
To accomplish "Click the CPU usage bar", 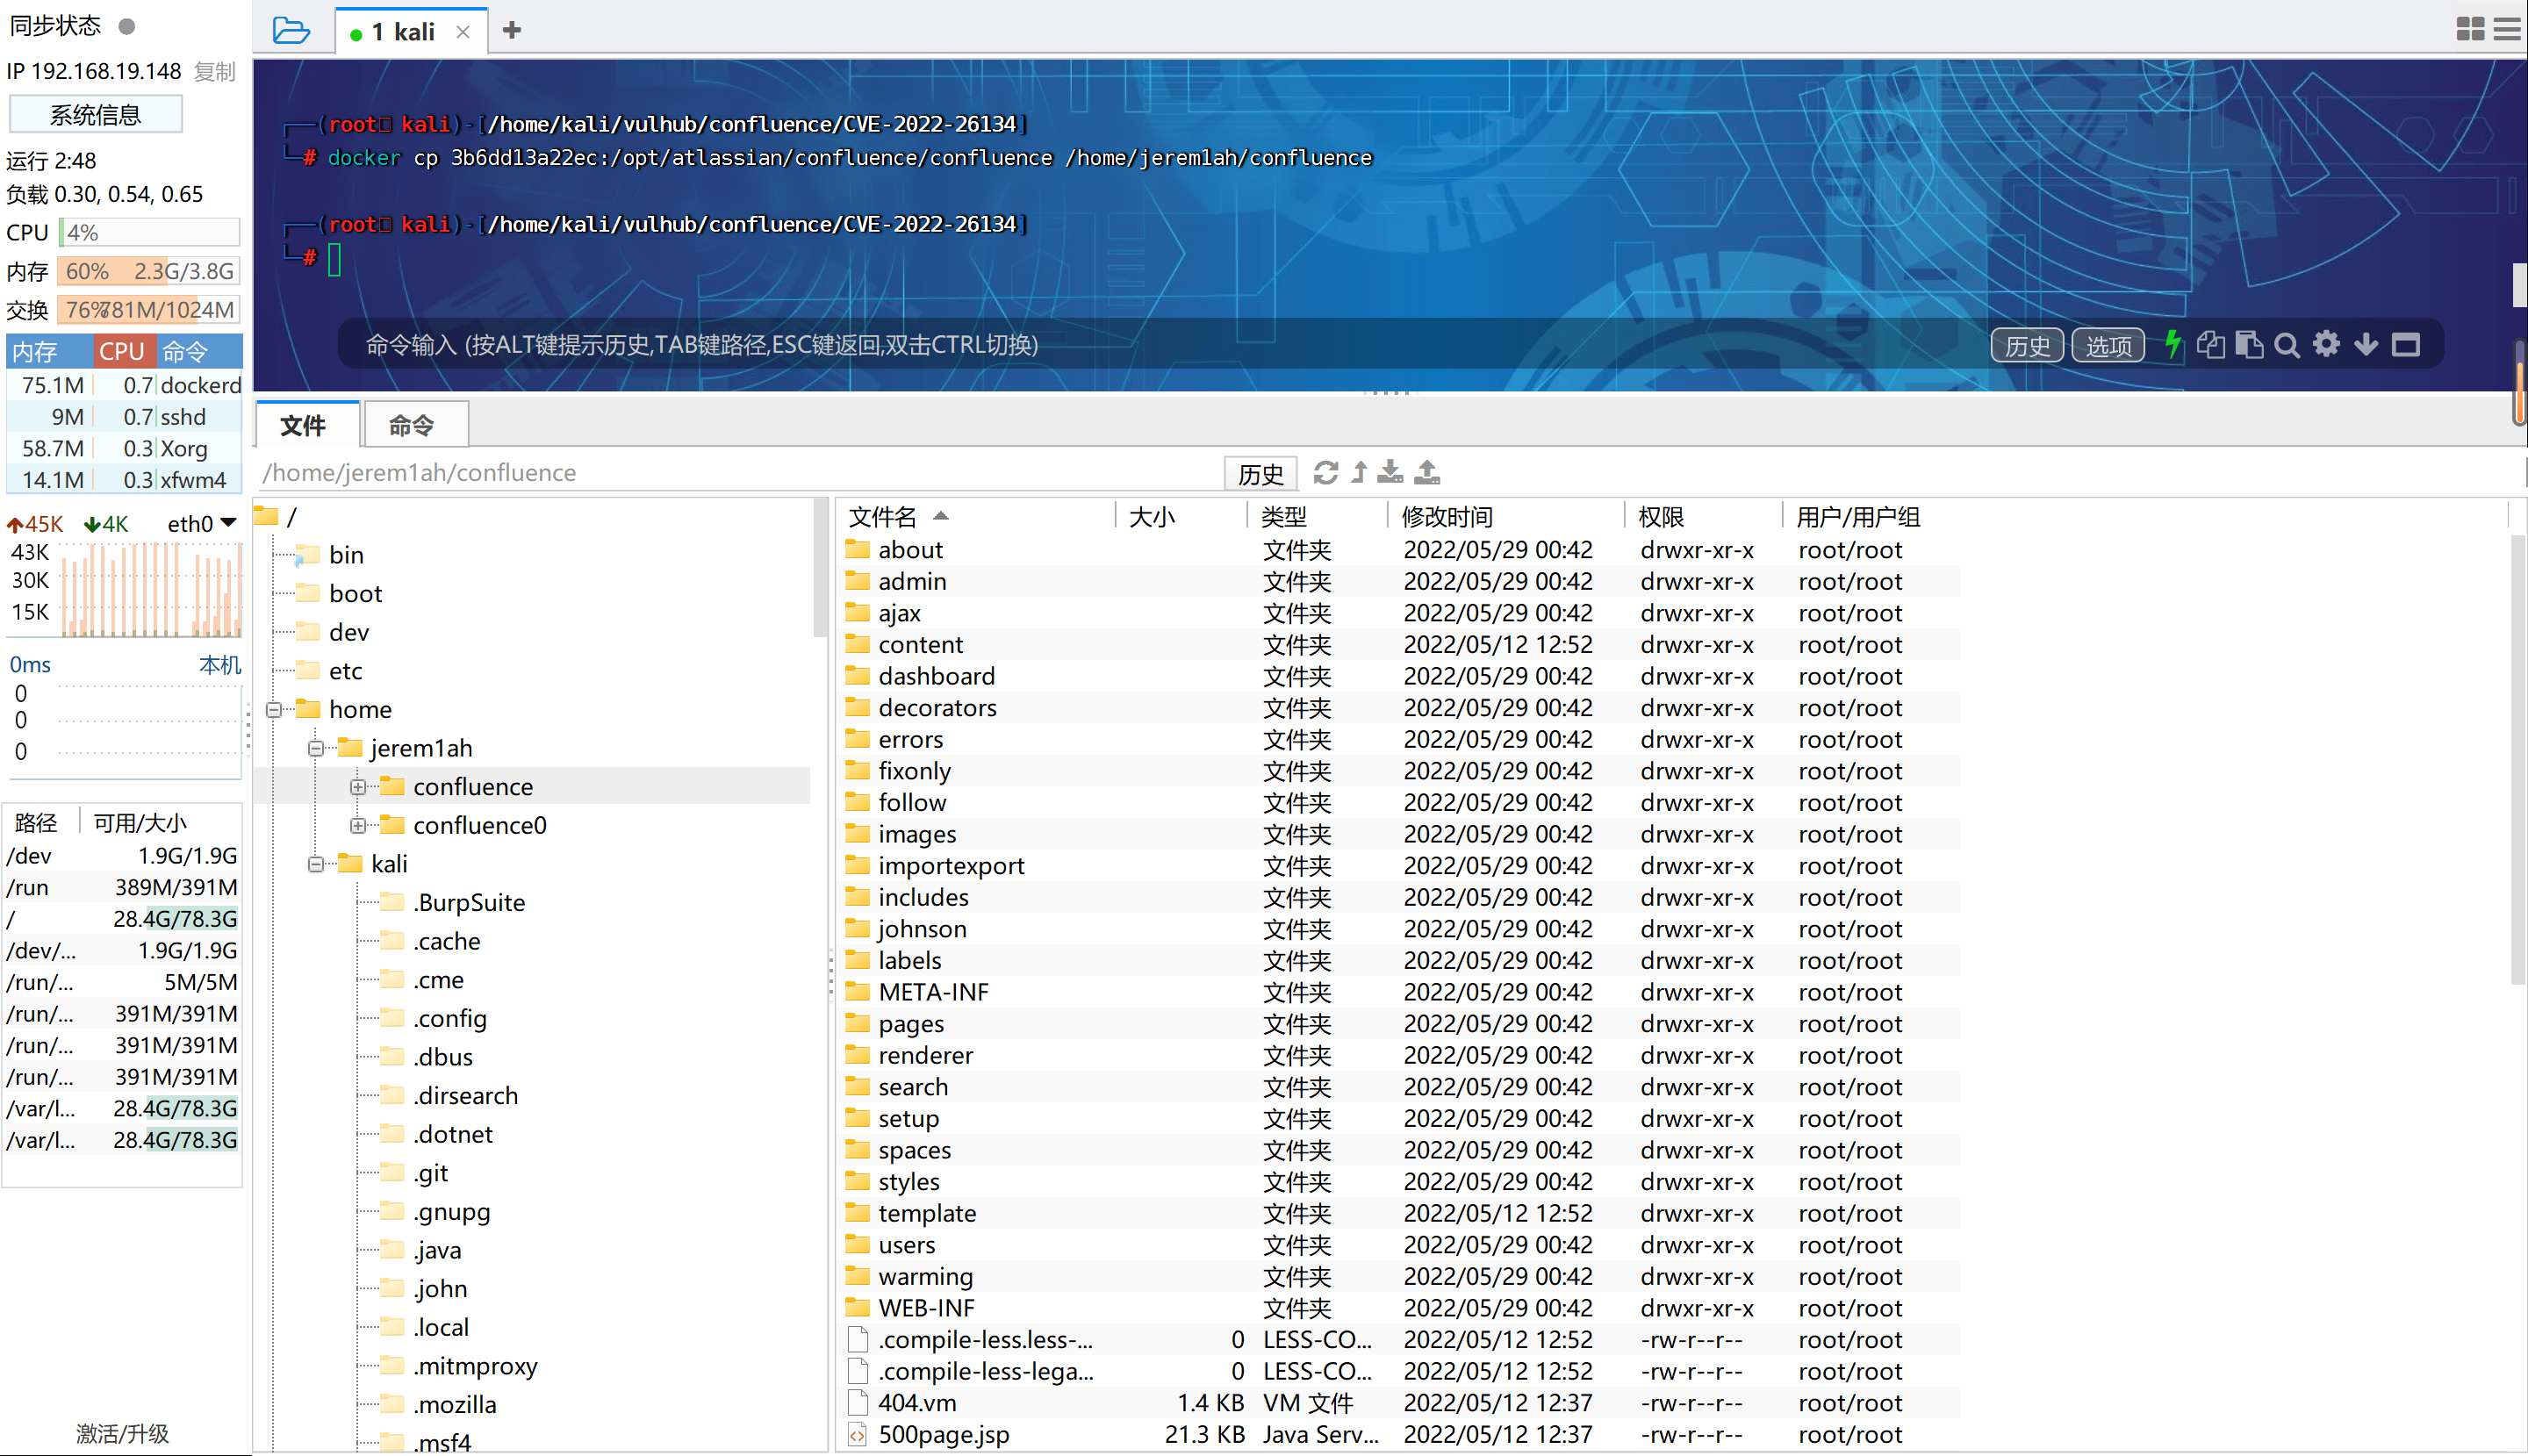I will click(x=149, y=232).
